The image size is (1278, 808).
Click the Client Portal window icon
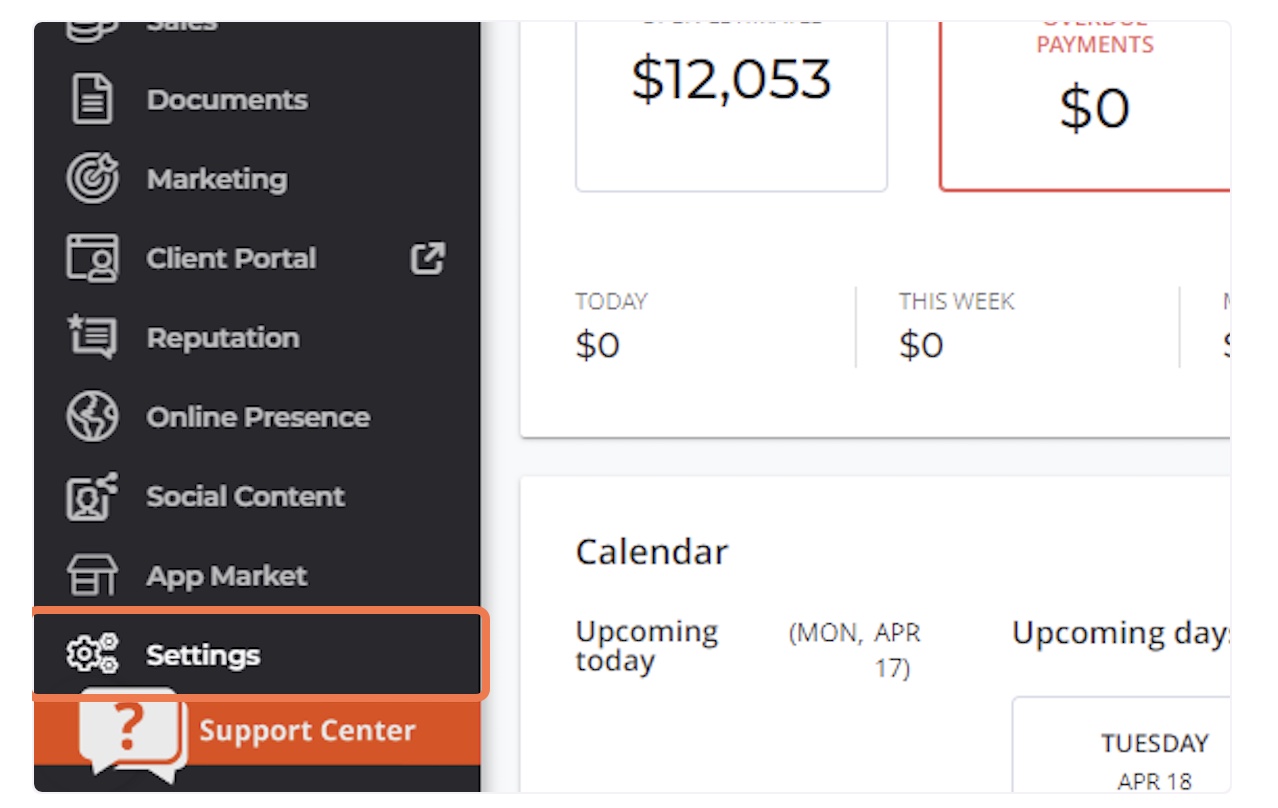tap(92, 258)
